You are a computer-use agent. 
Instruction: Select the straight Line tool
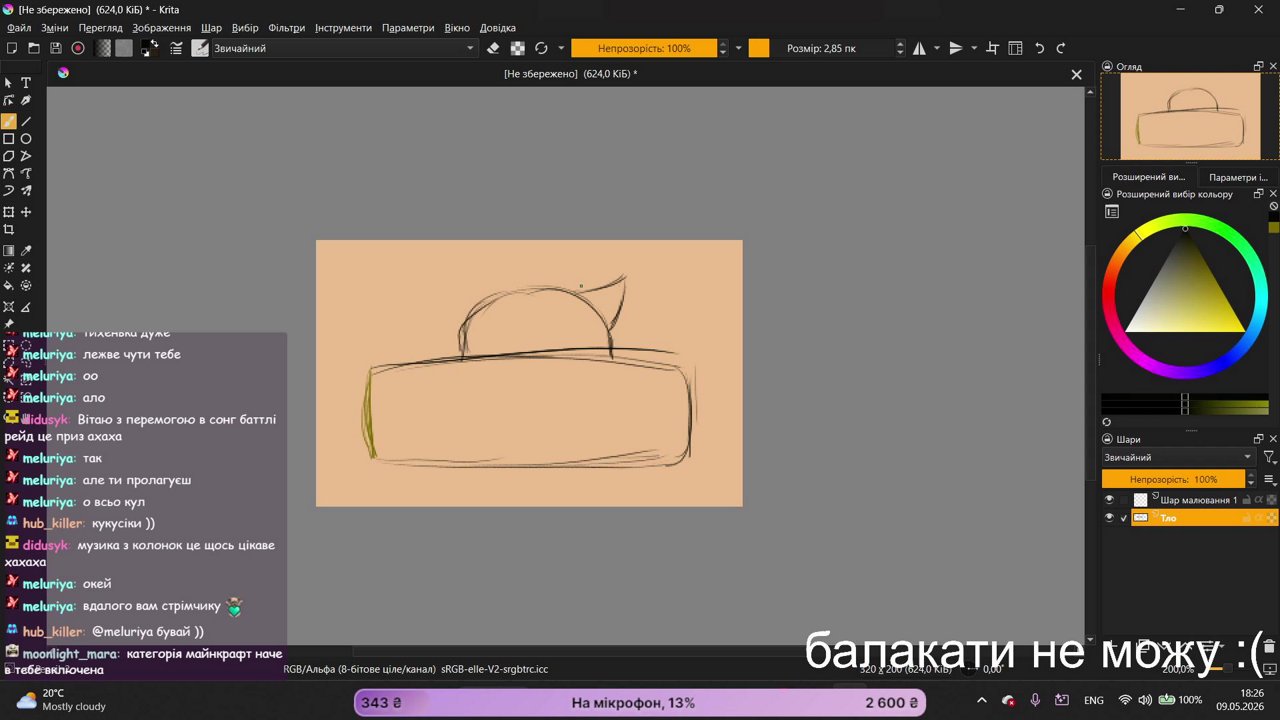[x=26, y=121]
